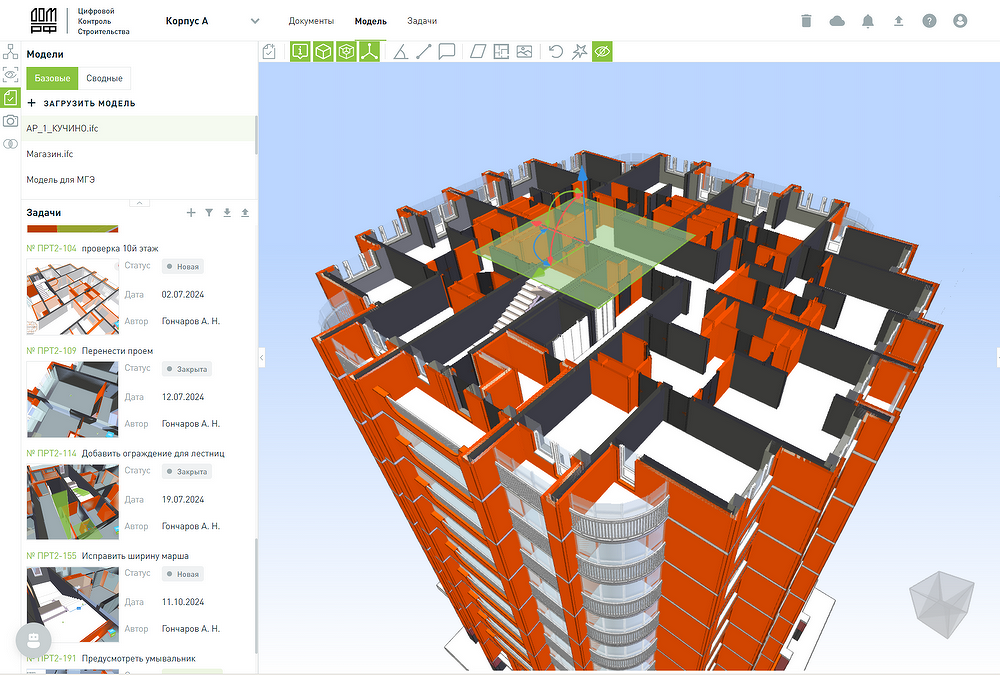Click the Новая status badge of ПРТ2-104

pyautogui.click(x=182, y=267)
